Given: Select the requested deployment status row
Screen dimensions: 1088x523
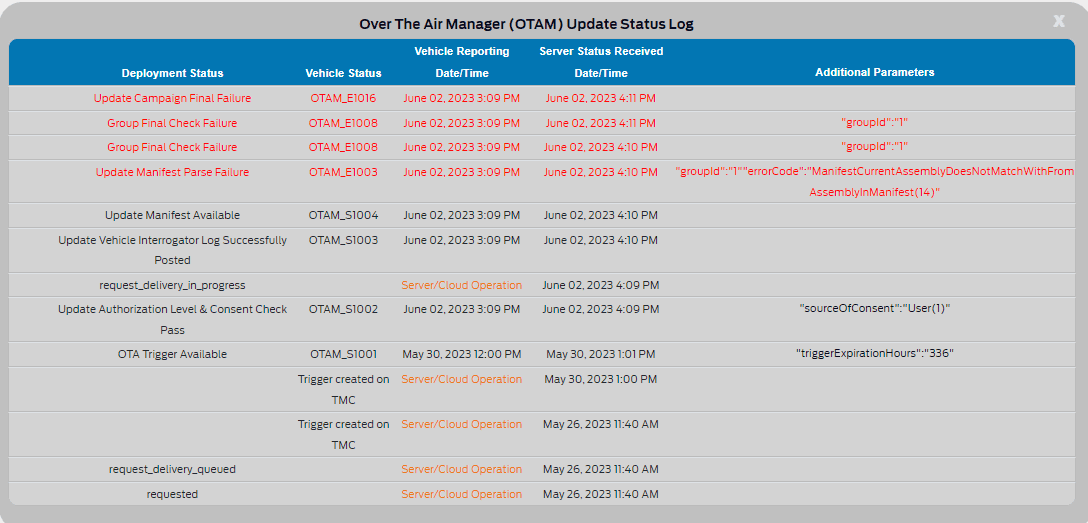Looking at the screenshot, I should tap(172, 494).
